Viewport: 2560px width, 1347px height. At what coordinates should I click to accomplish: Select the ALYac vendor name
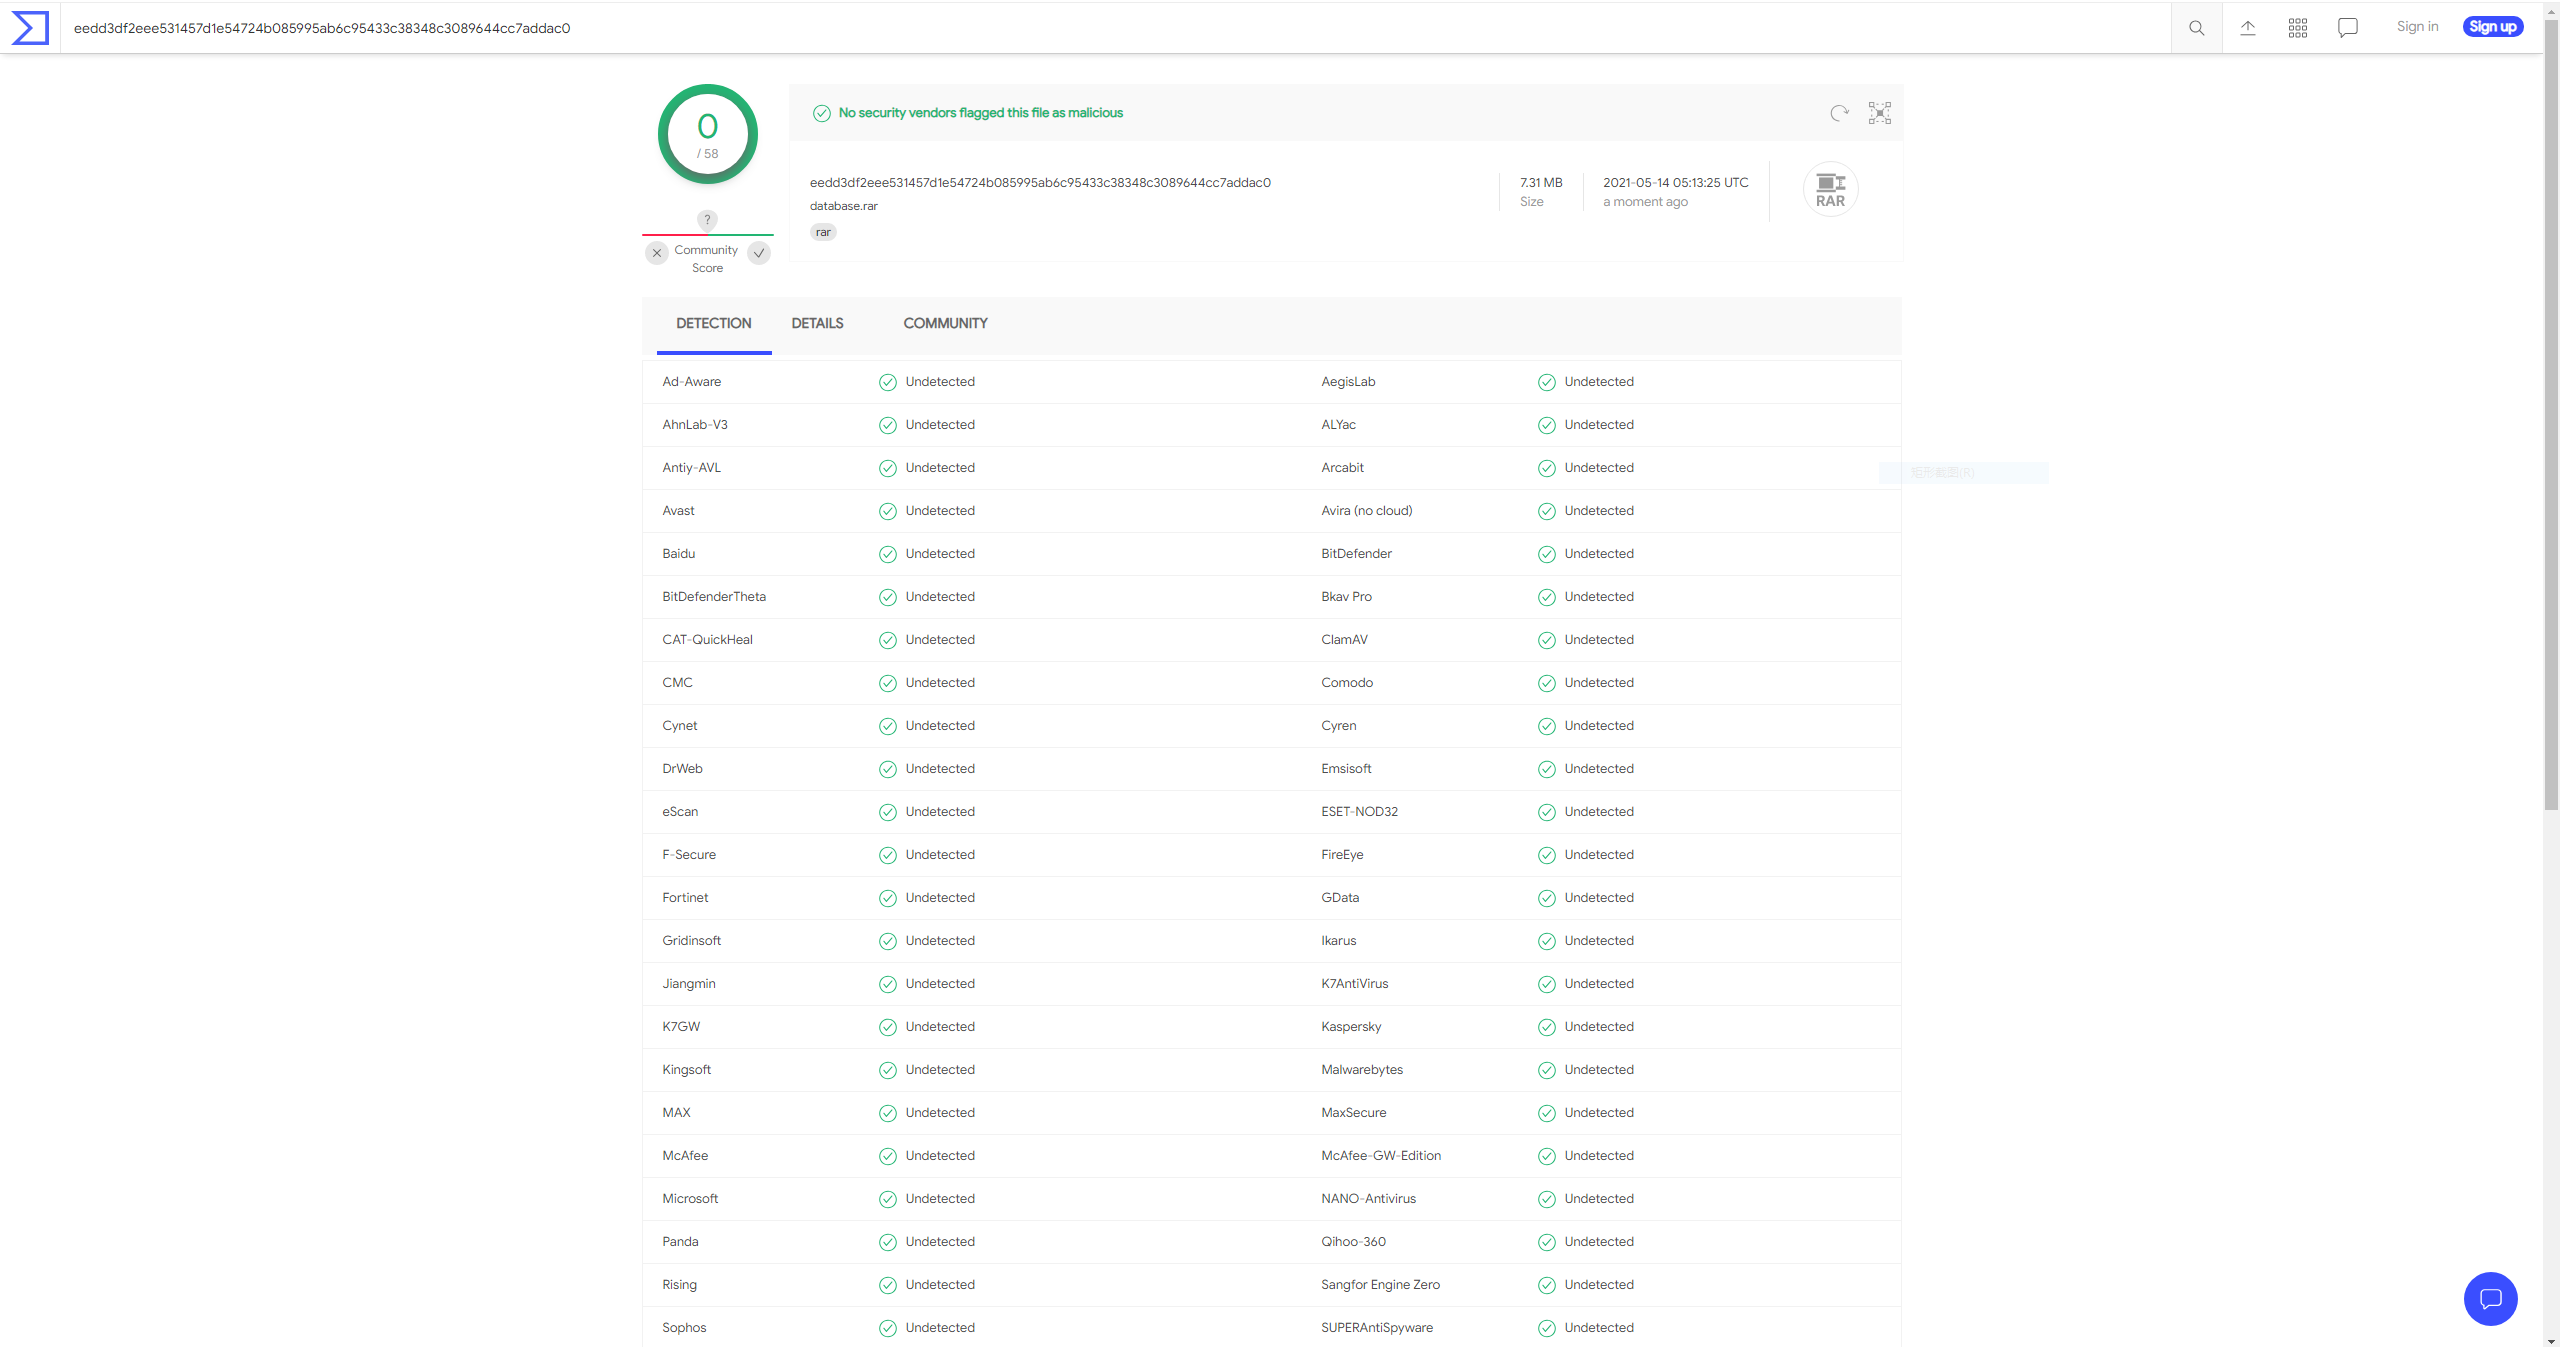click(1338, 425)
